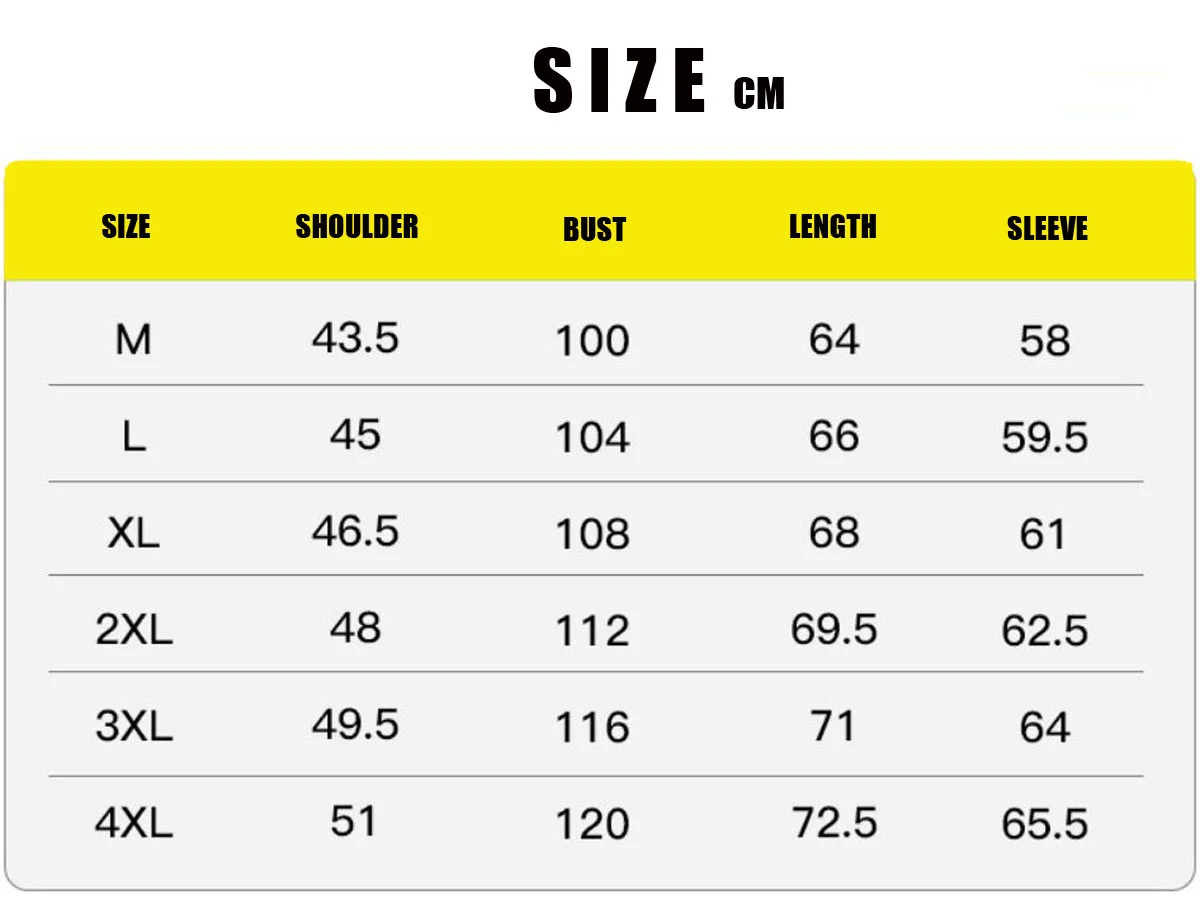Click length value 72.5 for 4XL

[834, 822]
